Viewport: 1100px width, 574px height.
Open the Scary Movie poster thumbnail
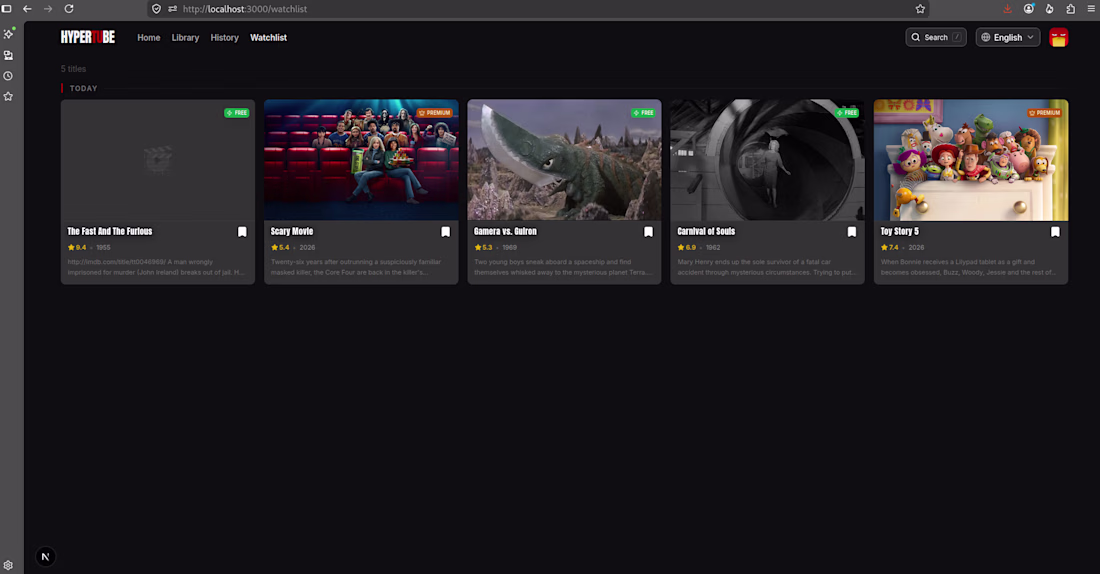click(361, 160)
